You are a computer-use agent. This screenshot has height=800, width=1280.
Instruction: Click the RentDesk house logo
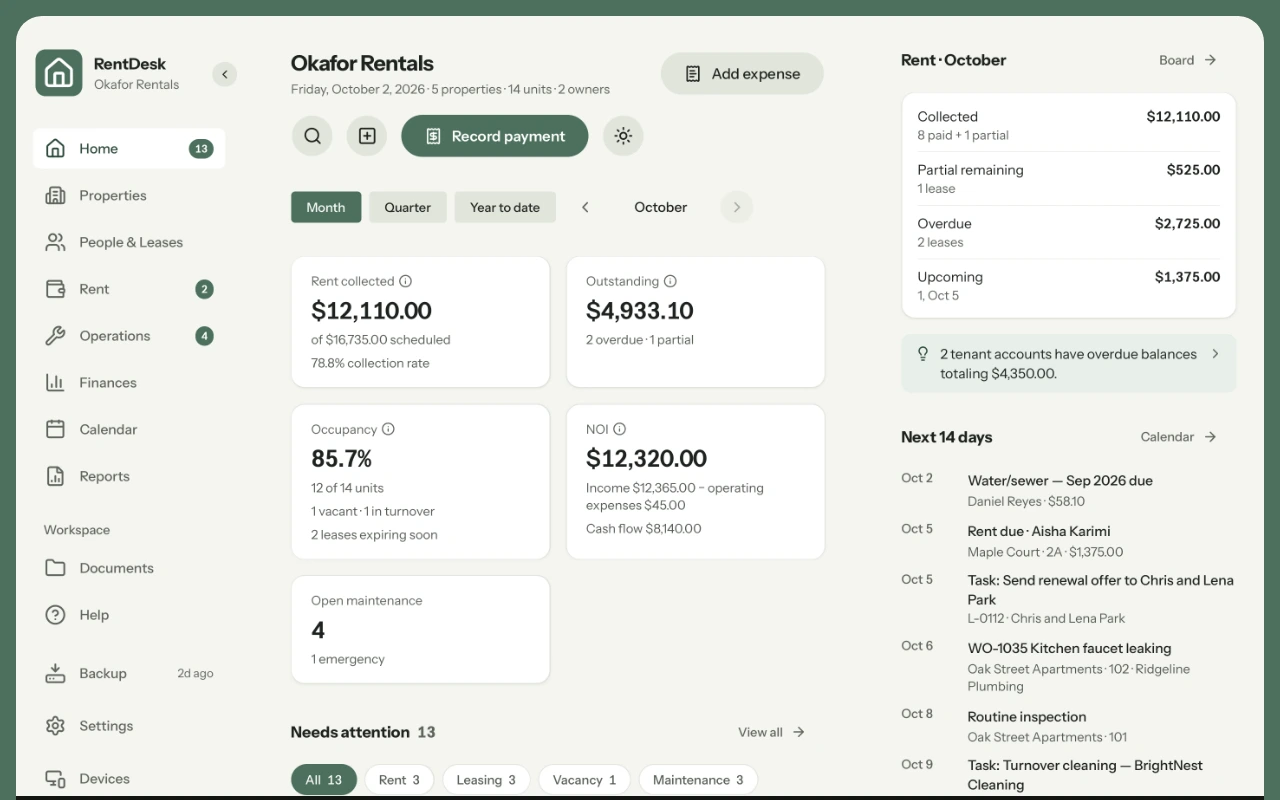pos(59,73)
